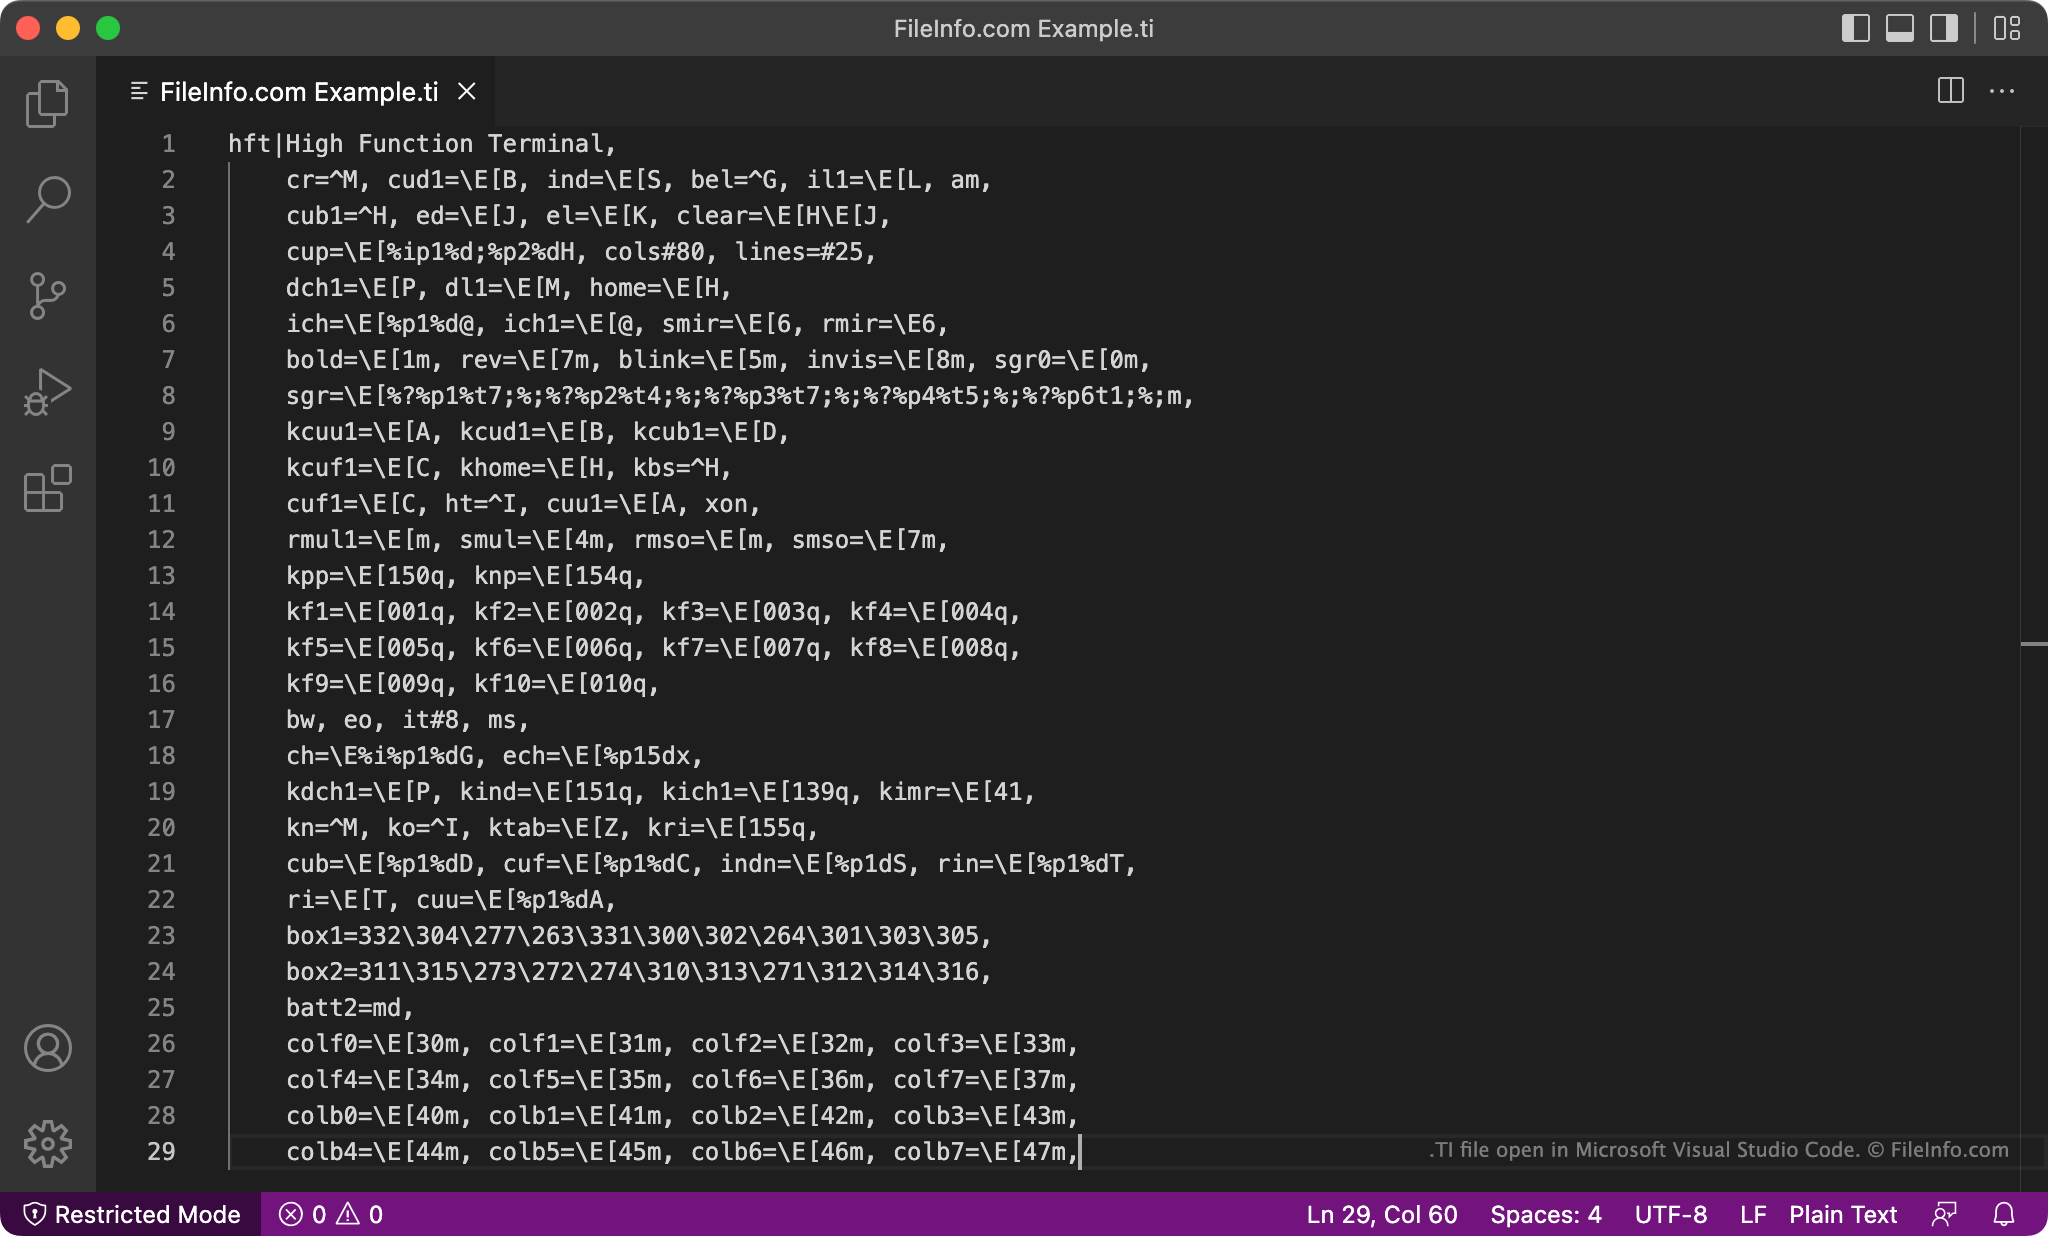
Task: Open the Extensions view
Action: (x=47, y=488)
